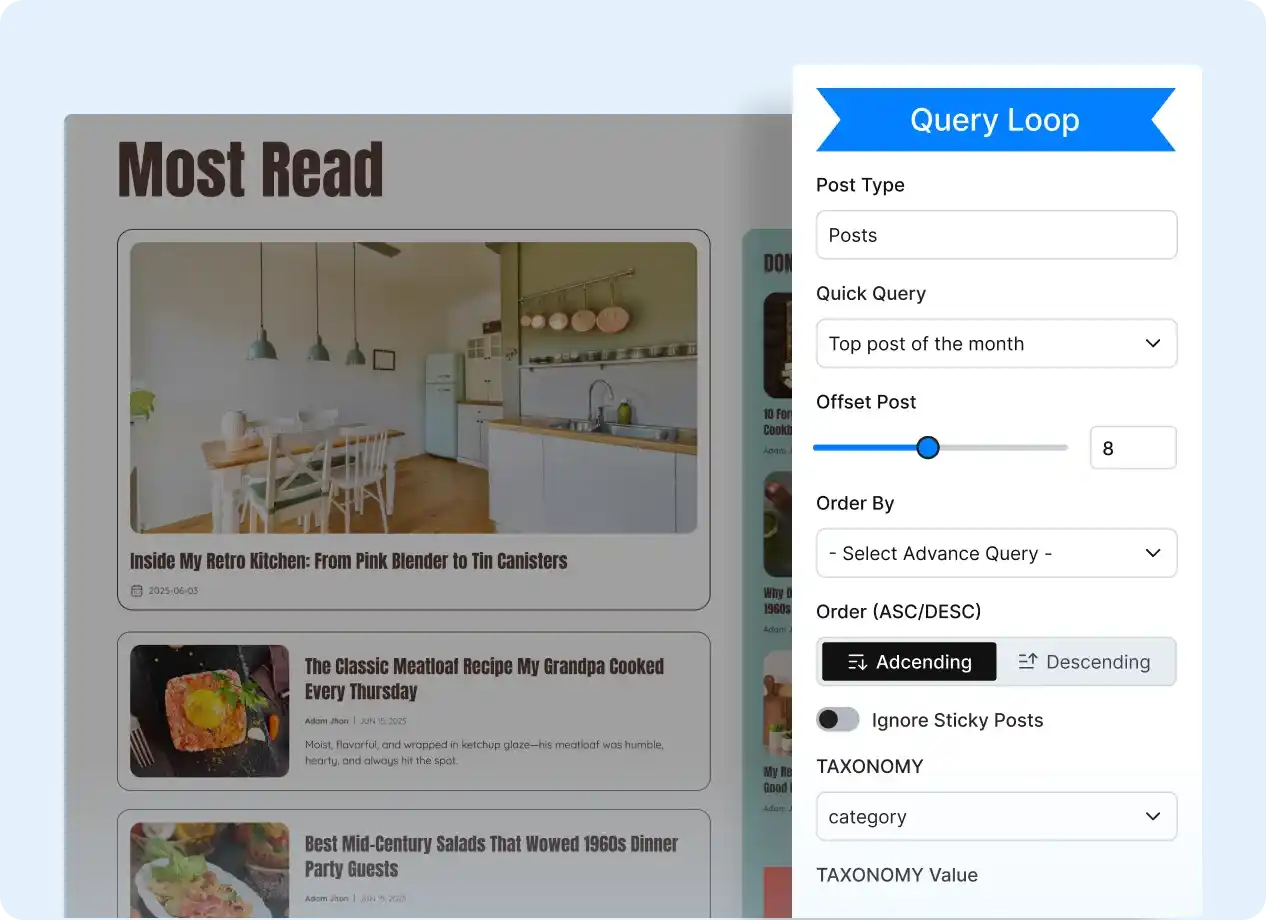Click the meatloaf recipe thumbnail
Image resolution: width=1266 pixels, height=920 pixels.
click(210, 710)
